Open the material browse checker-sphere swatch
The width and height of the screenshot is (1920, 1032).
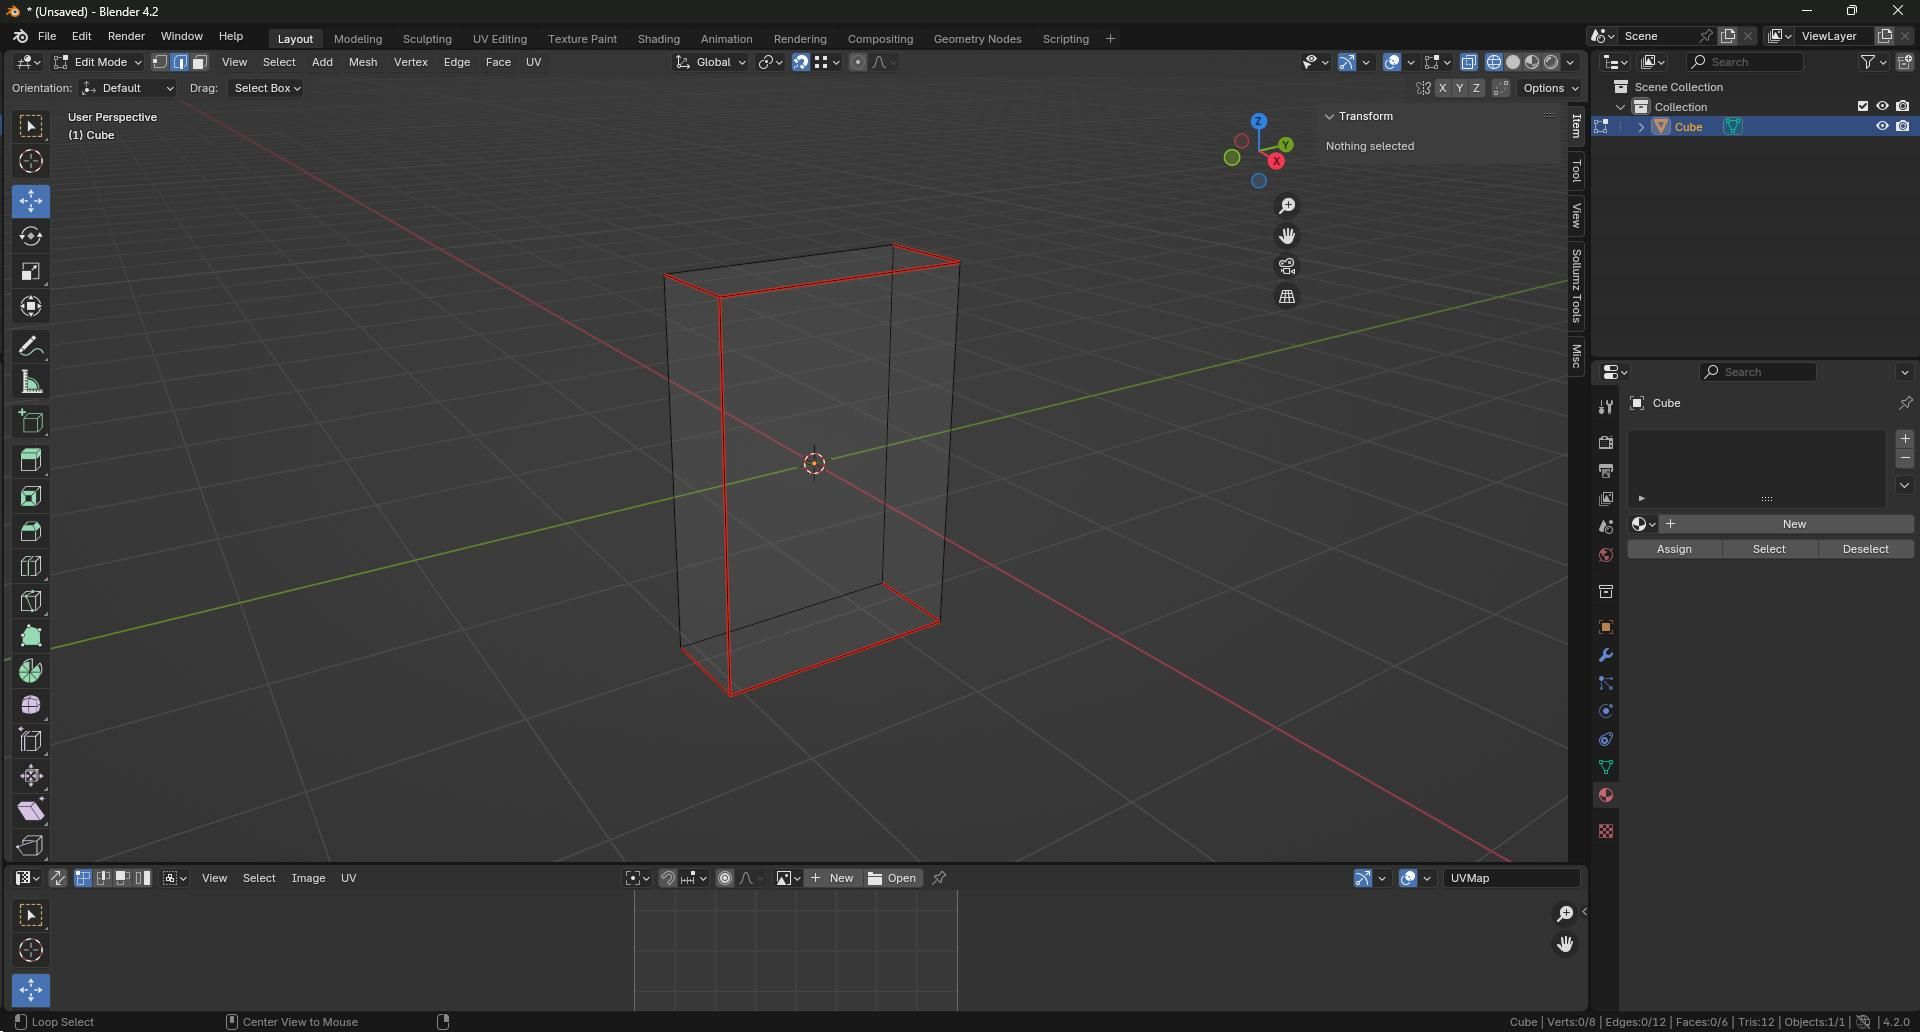1641,523
